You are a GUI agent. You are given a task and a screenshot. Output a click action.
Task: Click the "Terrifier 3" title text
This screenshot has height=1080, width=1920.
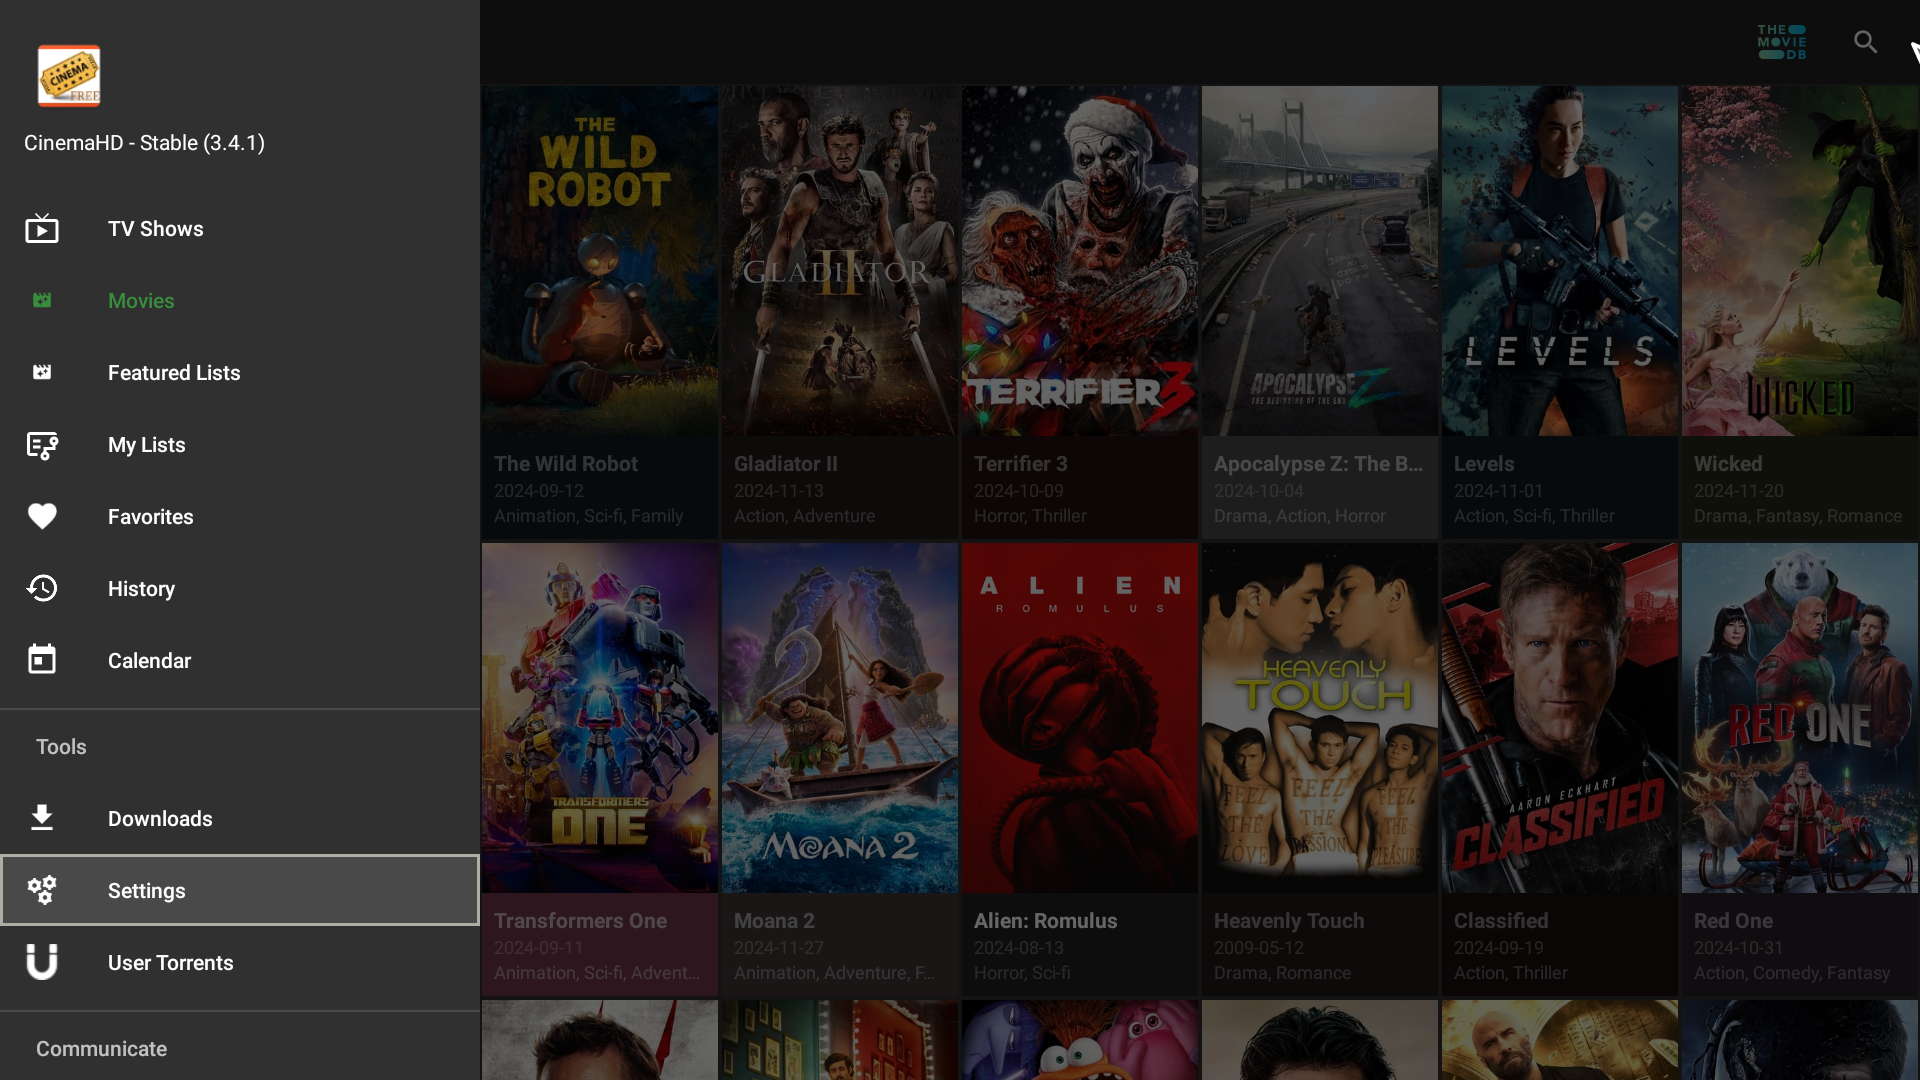point(1021,464)
